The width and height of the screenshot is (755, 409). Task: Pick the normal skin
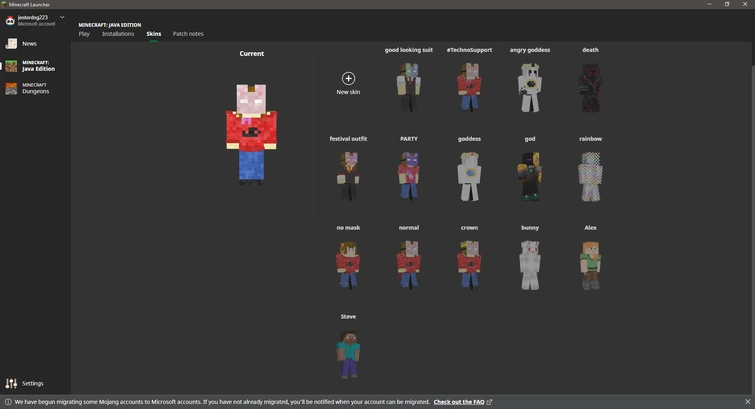[x=409, y=265]
